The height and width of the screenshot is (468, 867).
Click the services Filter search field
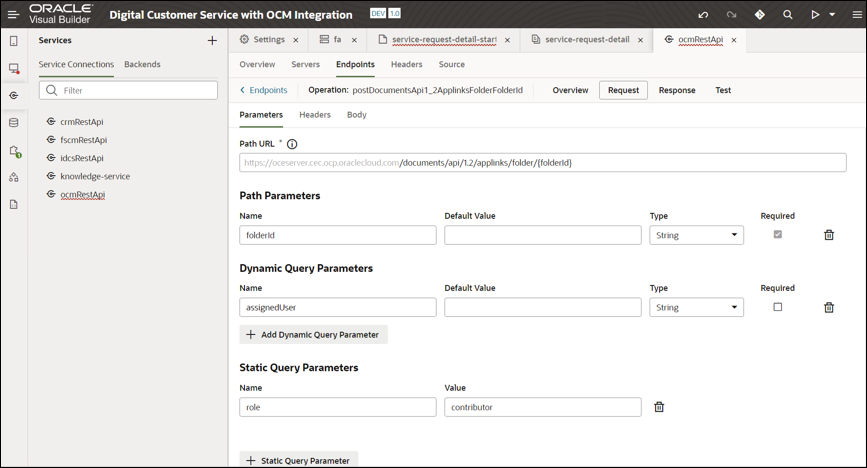pyautogui.click(x=128, y=90)
